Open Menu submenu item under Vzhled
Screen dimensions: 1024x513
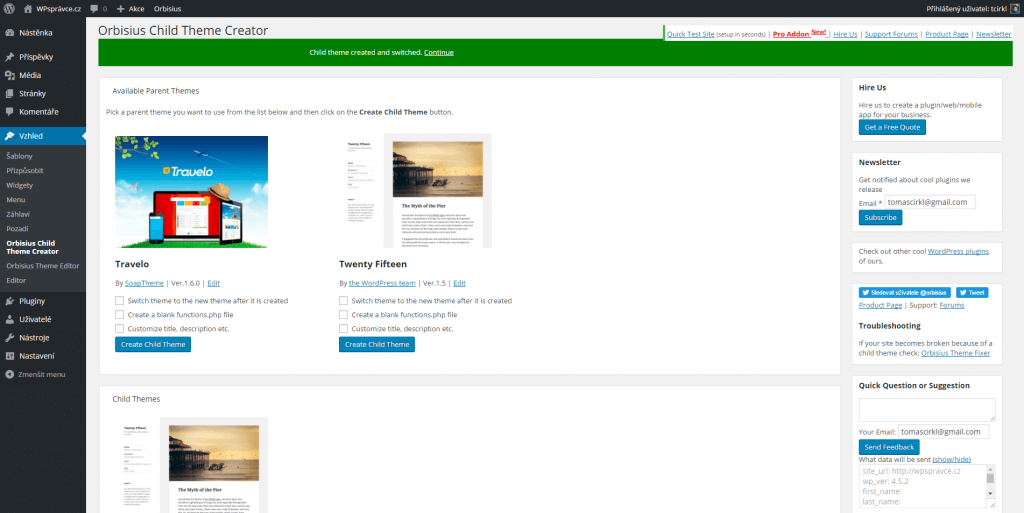(16, 199)
